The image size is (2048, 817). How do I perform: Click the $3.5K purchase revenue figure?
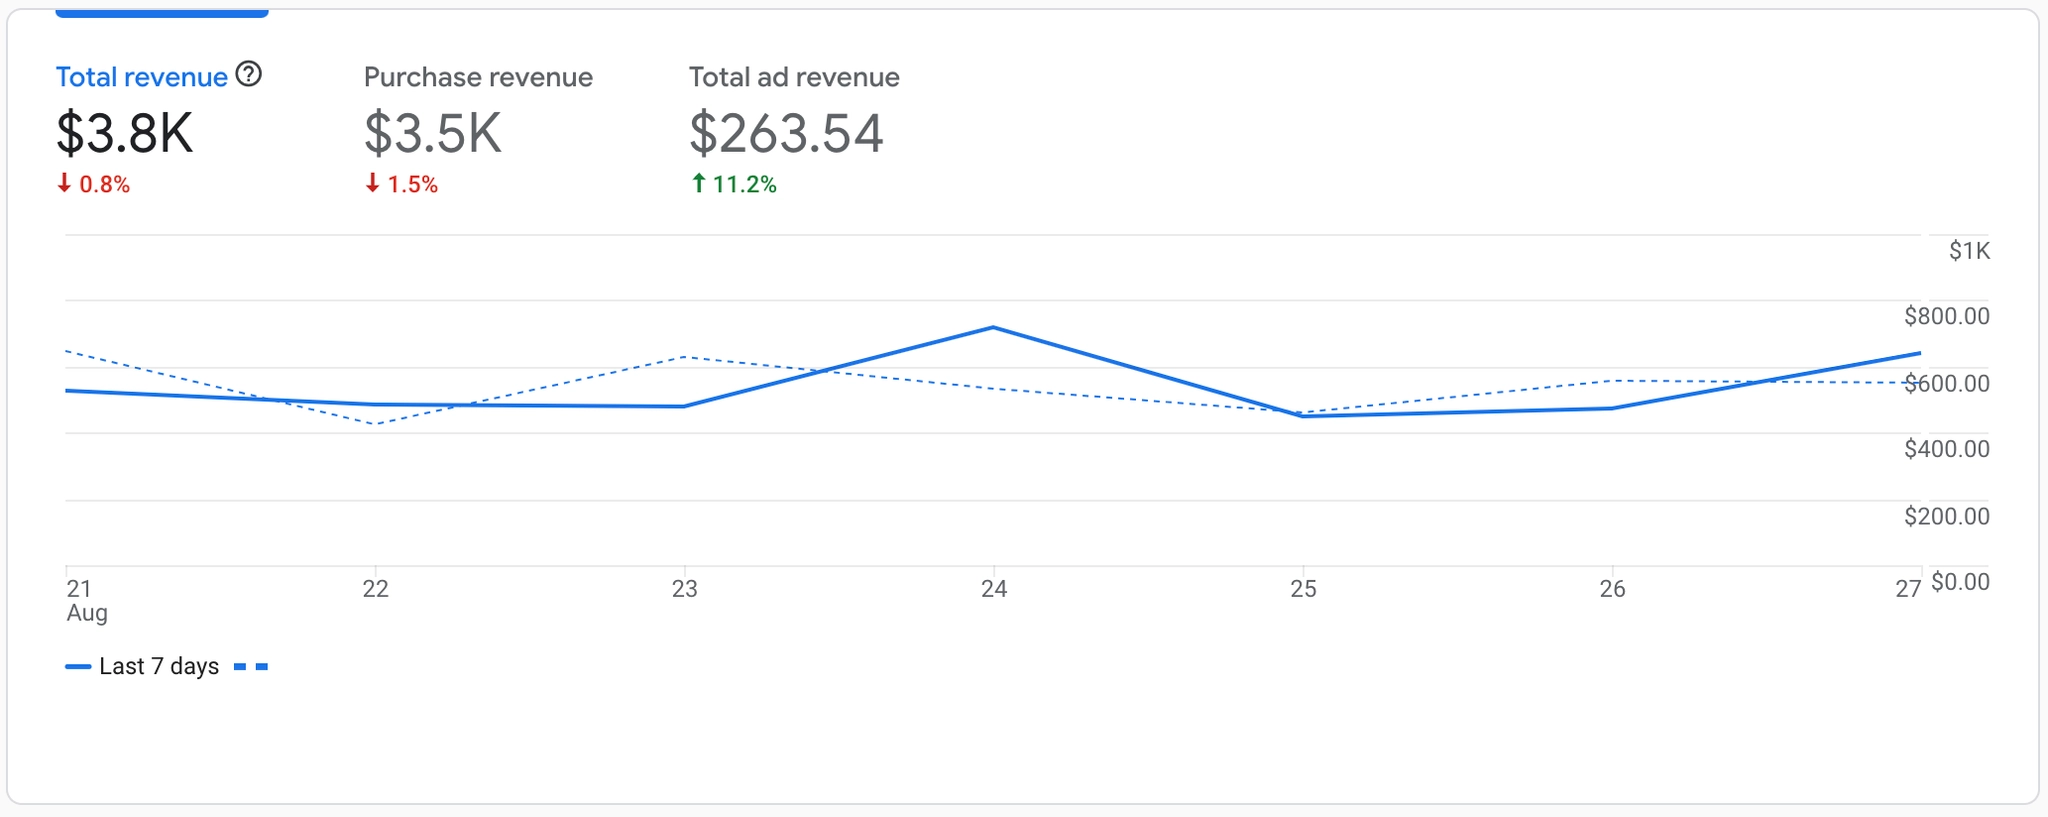432,133
